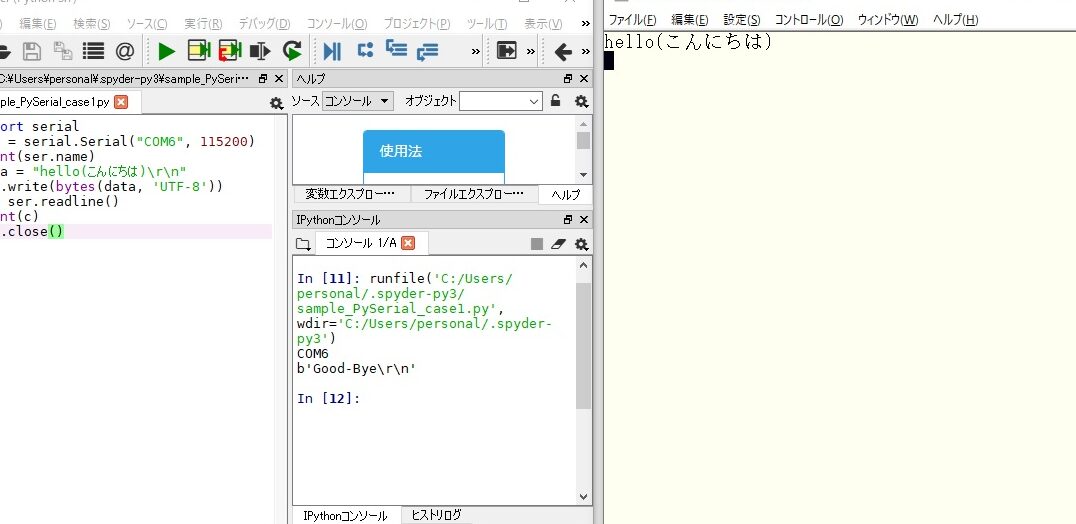Toggle the help pane lock icon
This screenshot has height=524, width=1076.
(556, 101)
